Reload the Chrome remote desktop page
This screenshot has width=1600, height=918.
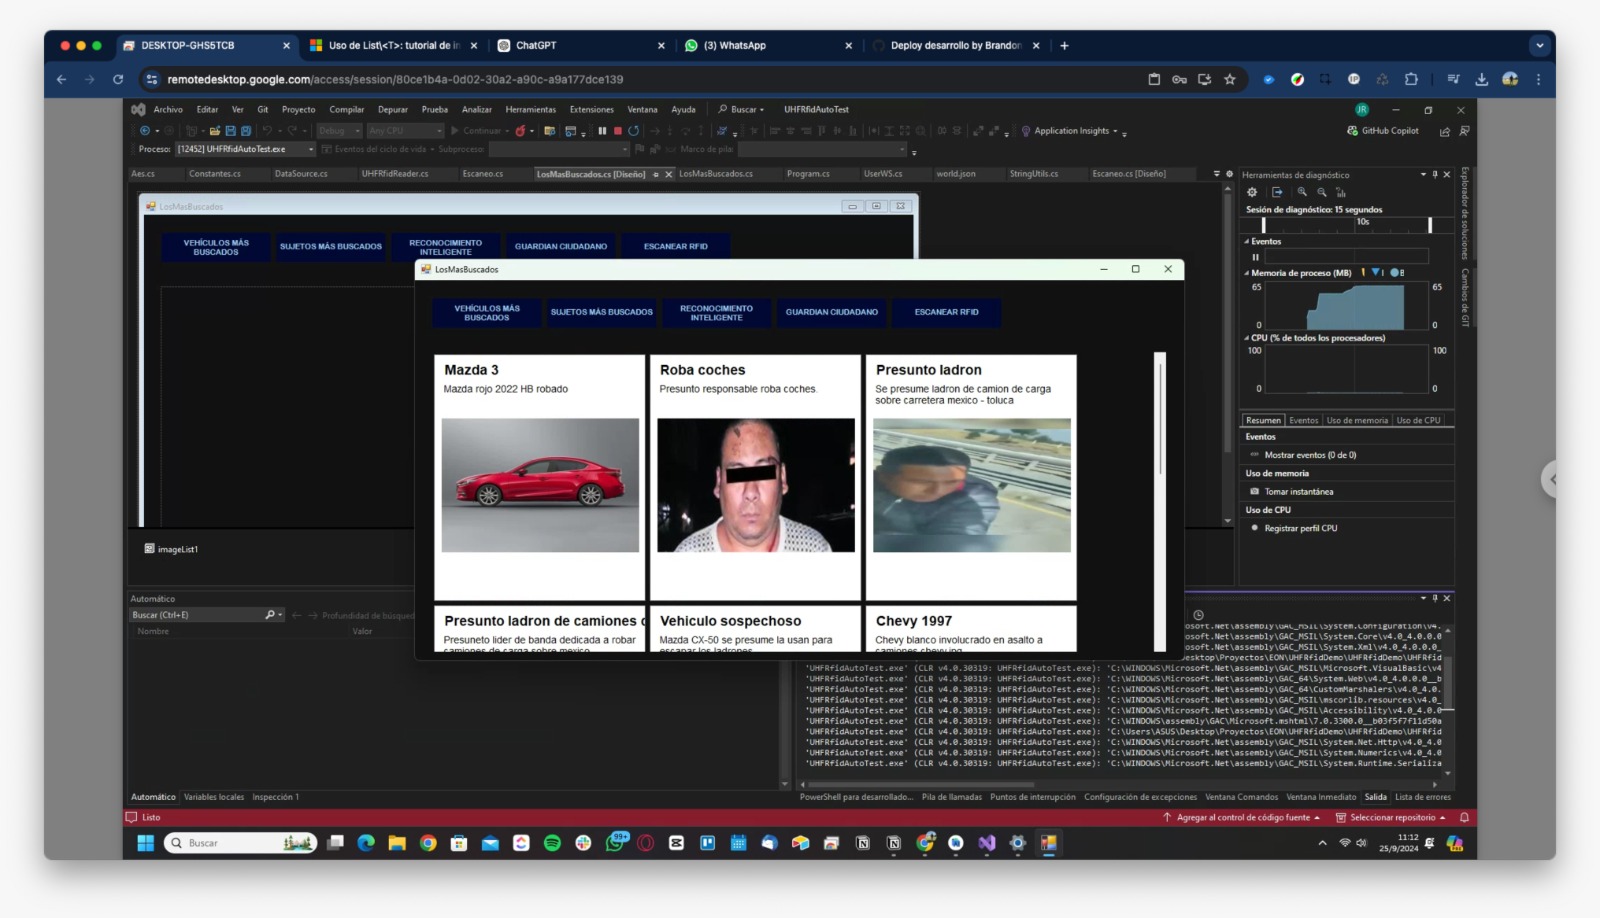click(118, 79)
